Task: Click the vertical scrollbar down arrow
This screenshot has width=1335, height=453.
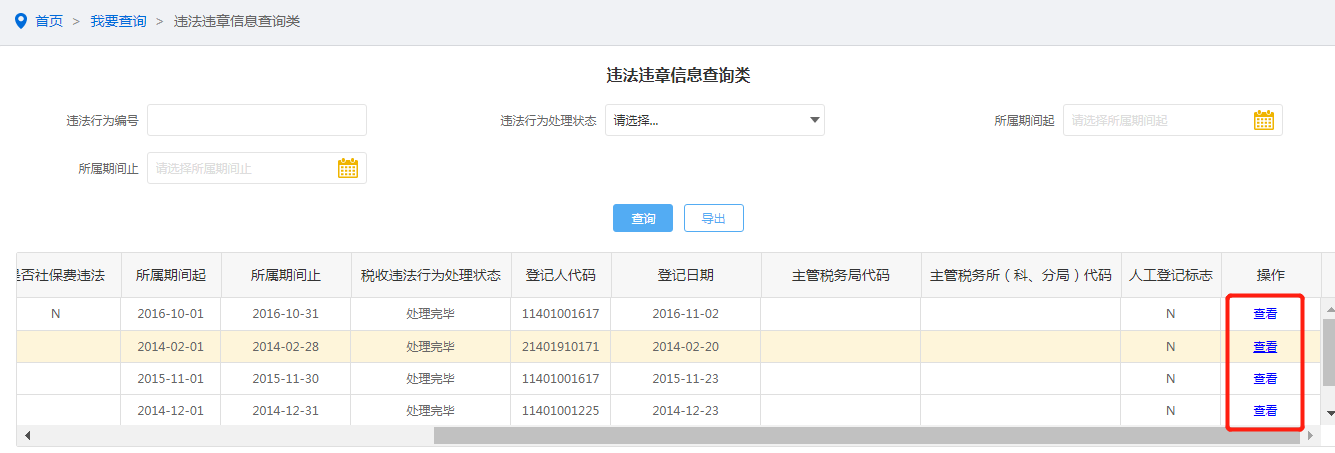Action: 1329,412
